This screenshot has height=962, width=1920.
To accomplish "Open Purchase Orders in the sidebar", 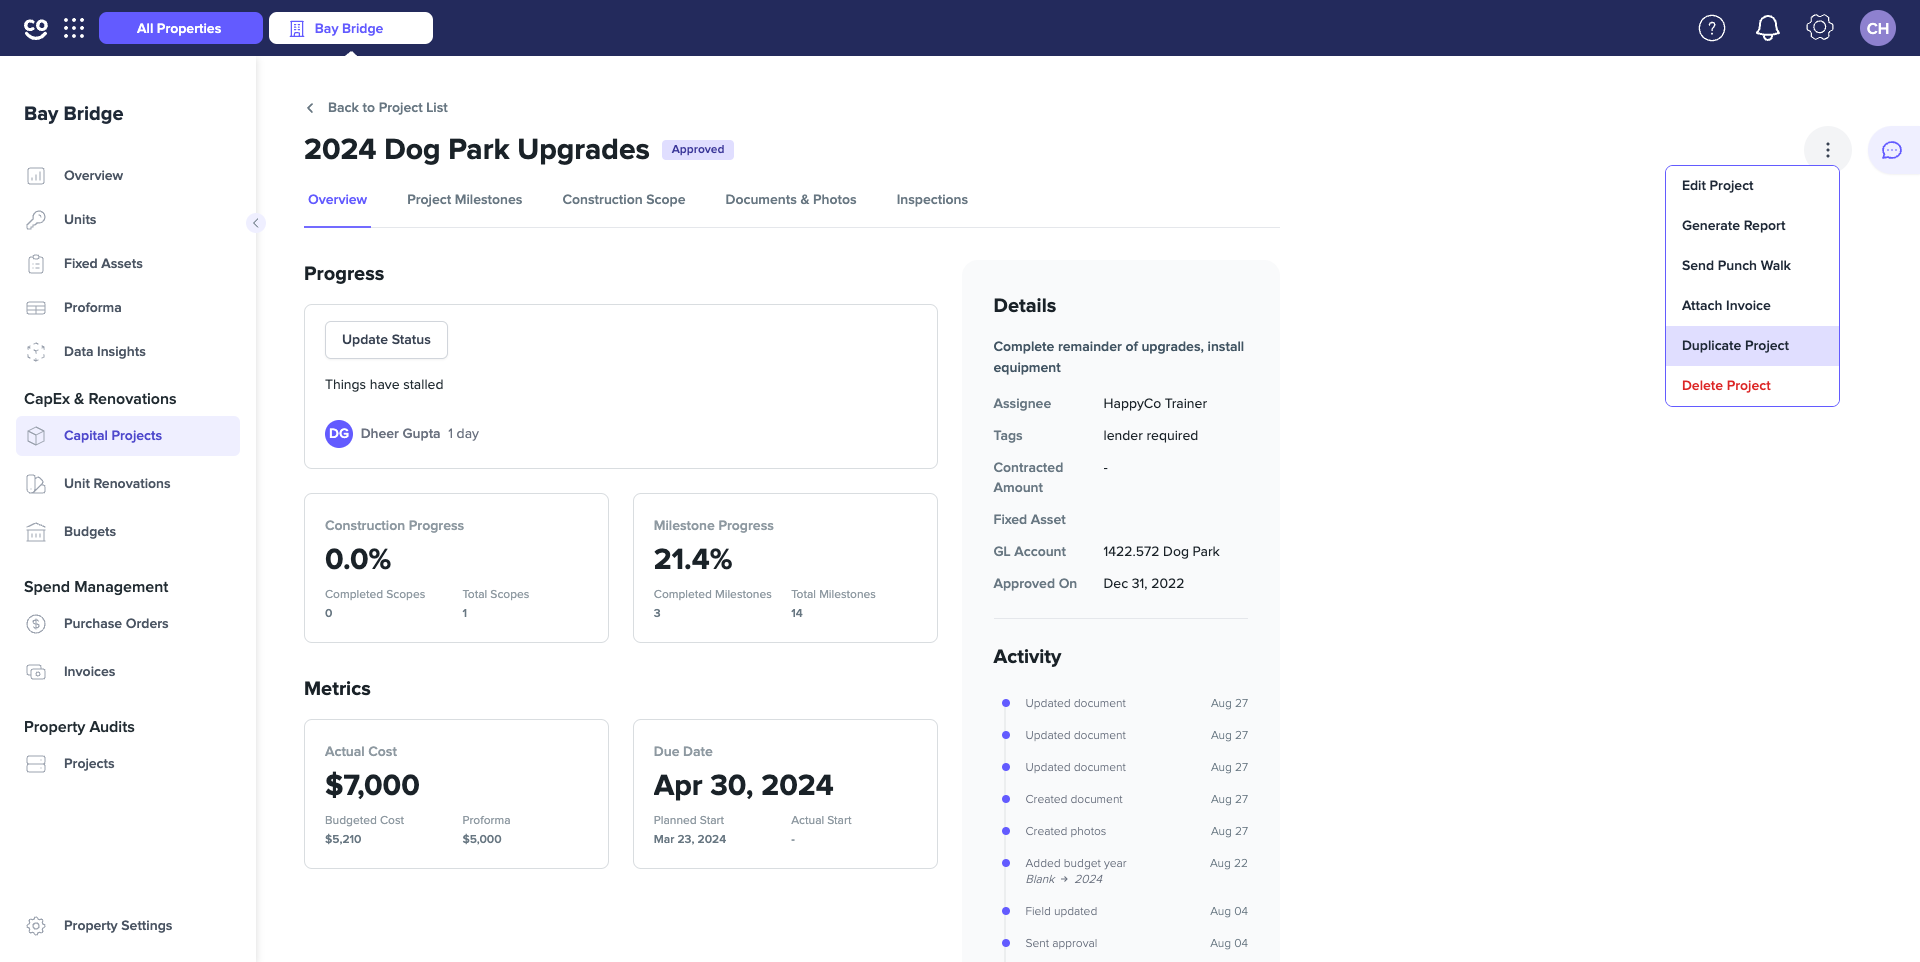I will pyautogui.click(x=128, y=624).
